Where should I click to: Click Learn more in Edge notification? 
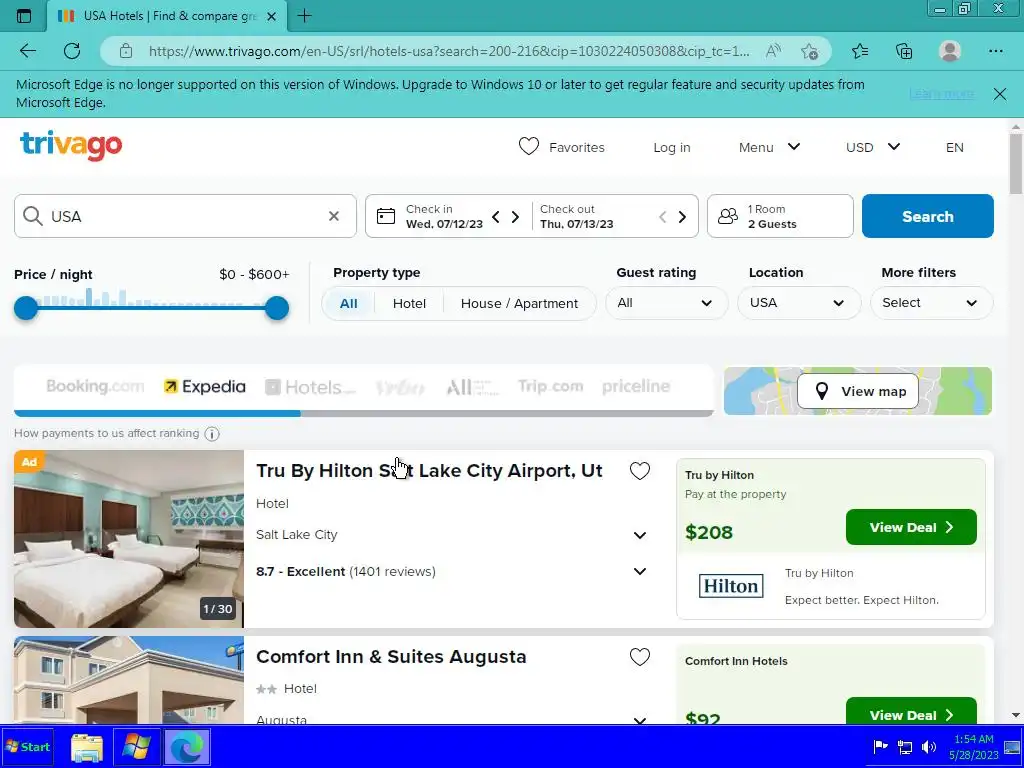pos(941,93)
